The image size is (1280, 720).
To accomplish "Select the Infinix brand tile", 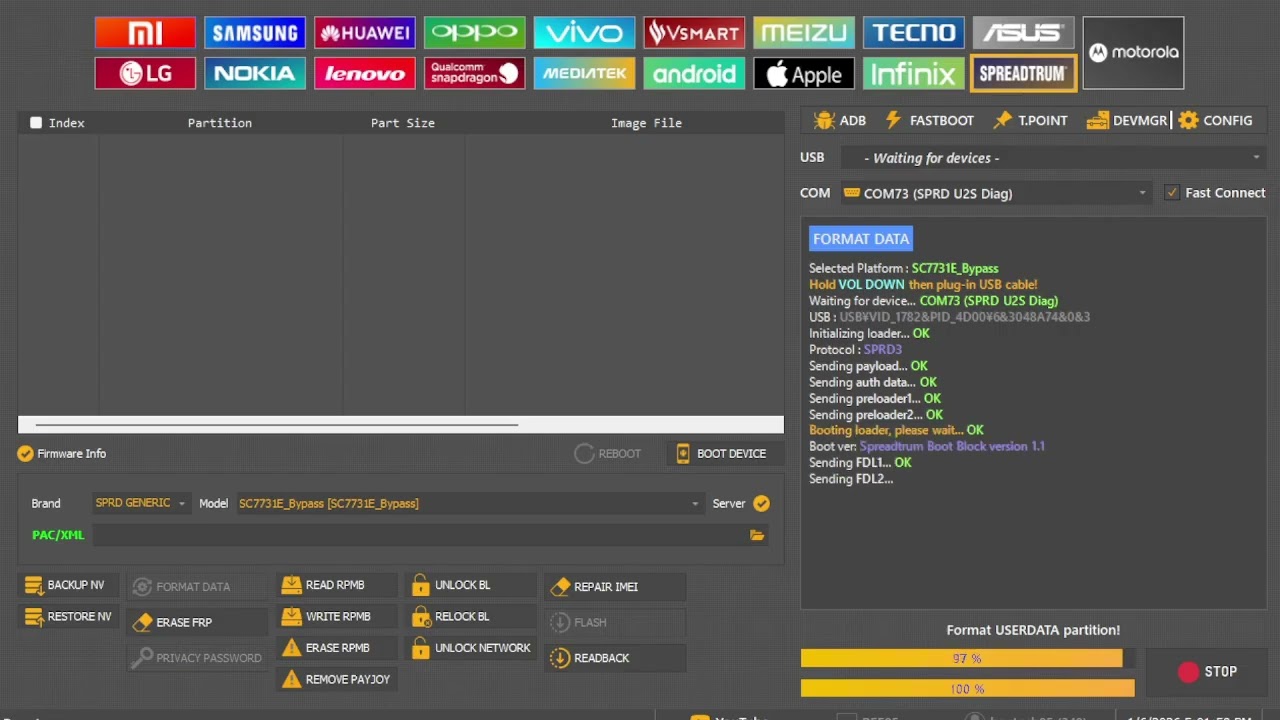I will click(914, 73).
